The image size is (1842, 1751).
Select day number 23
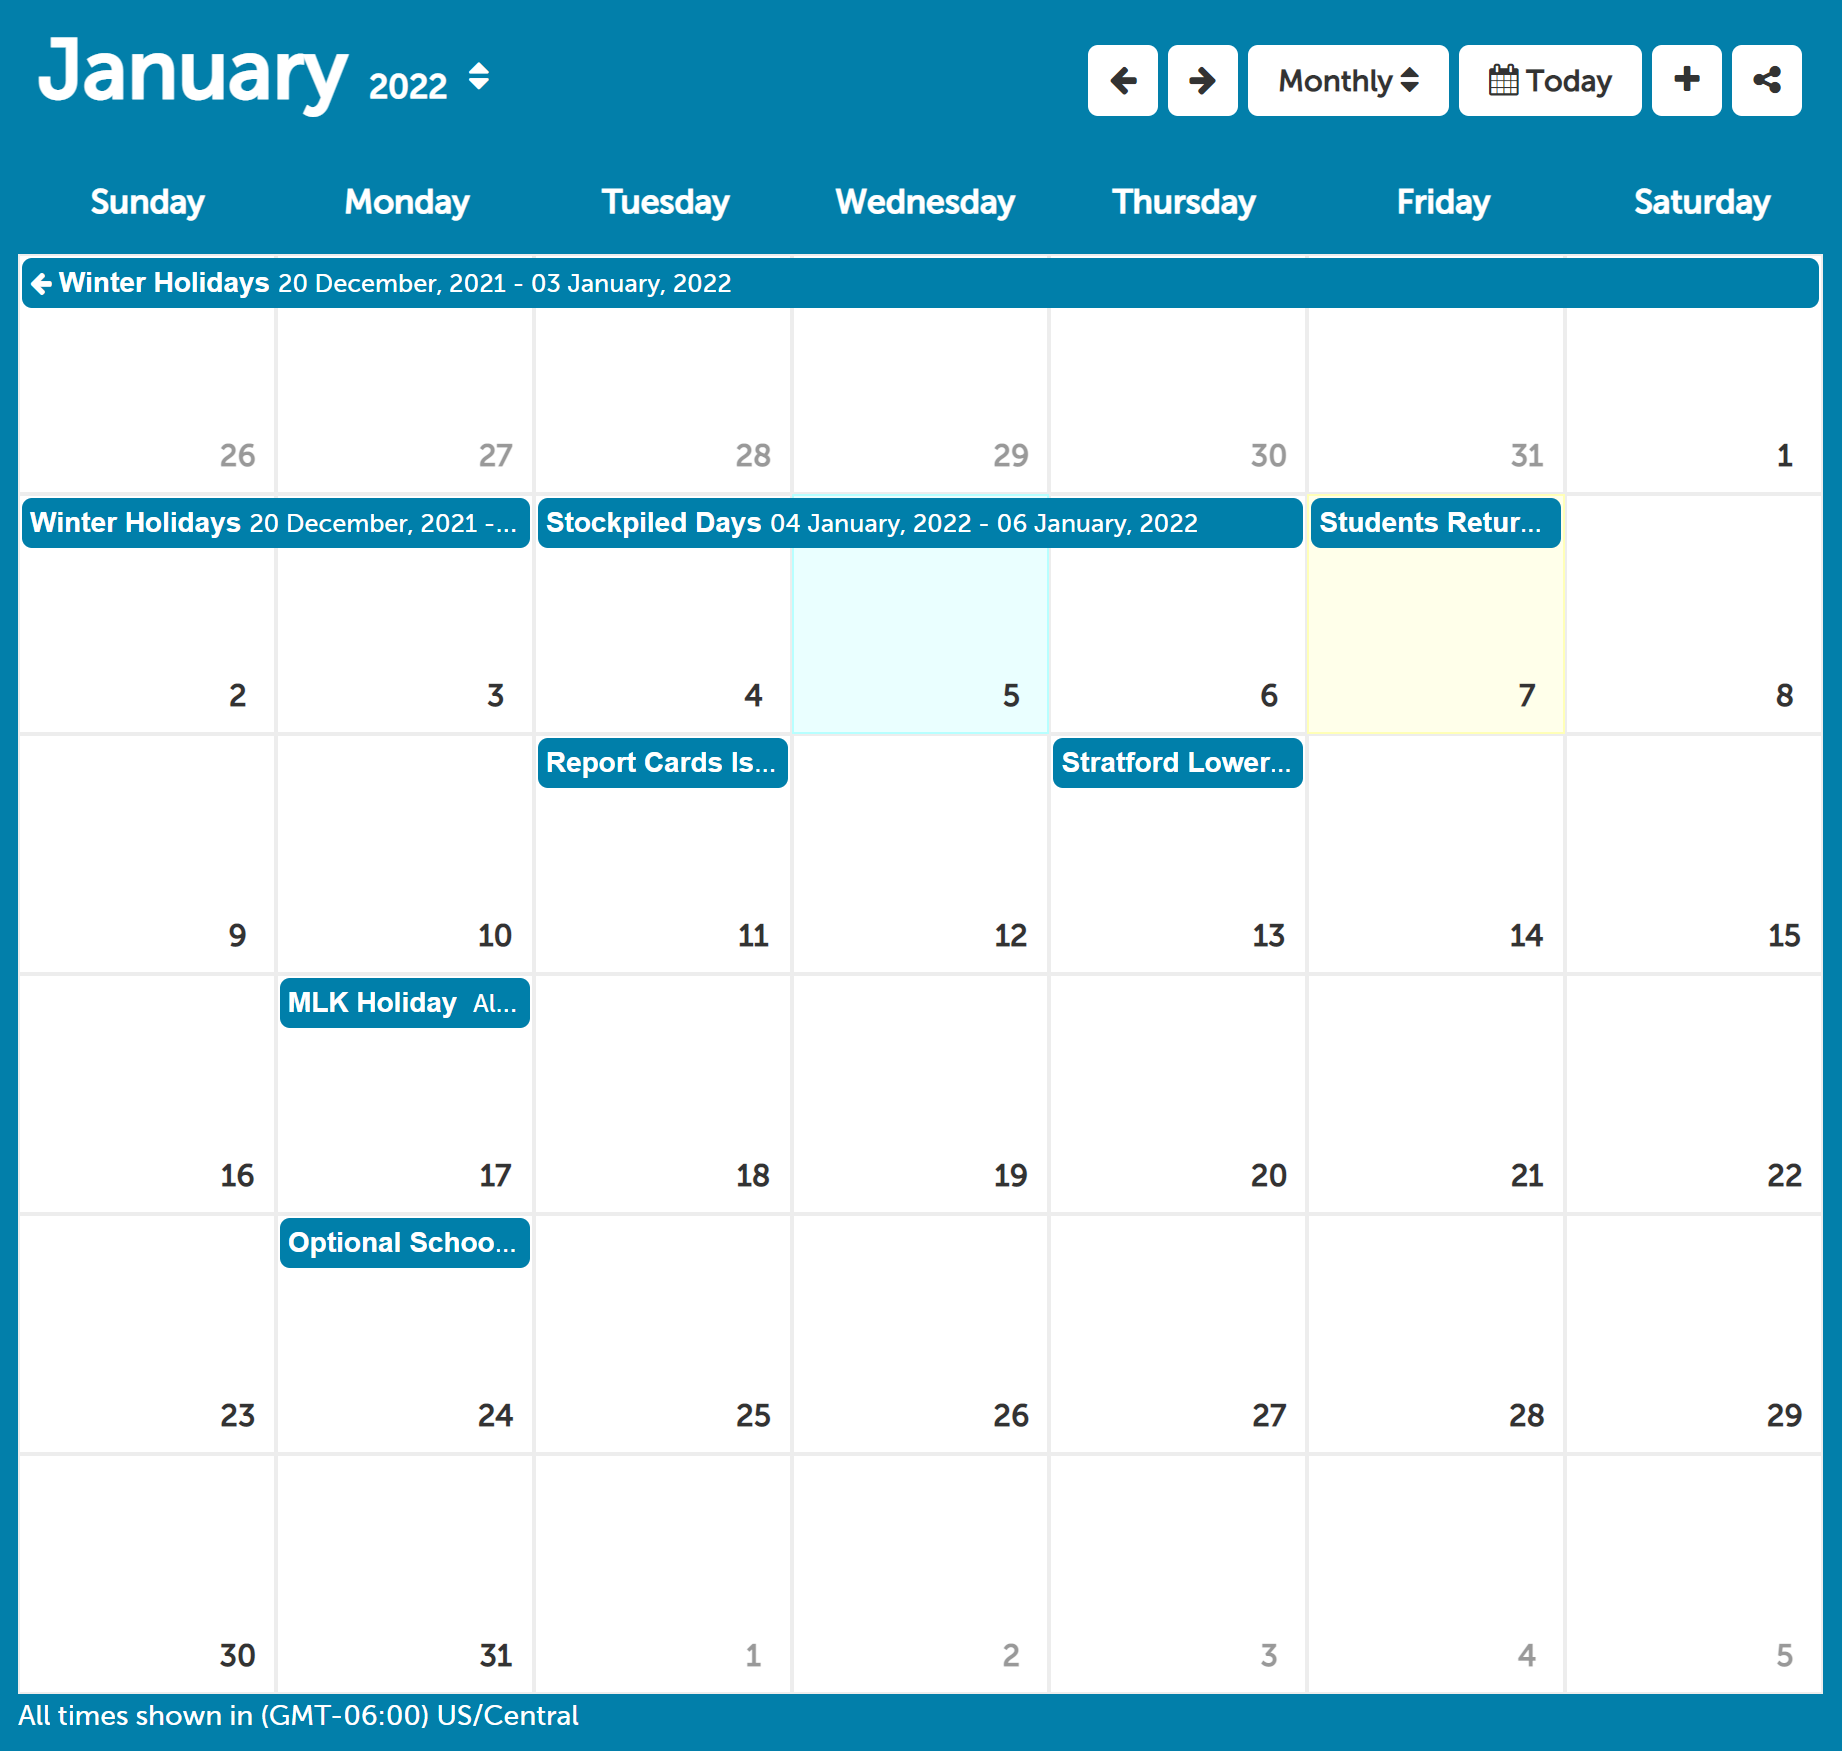(237, 1416)
